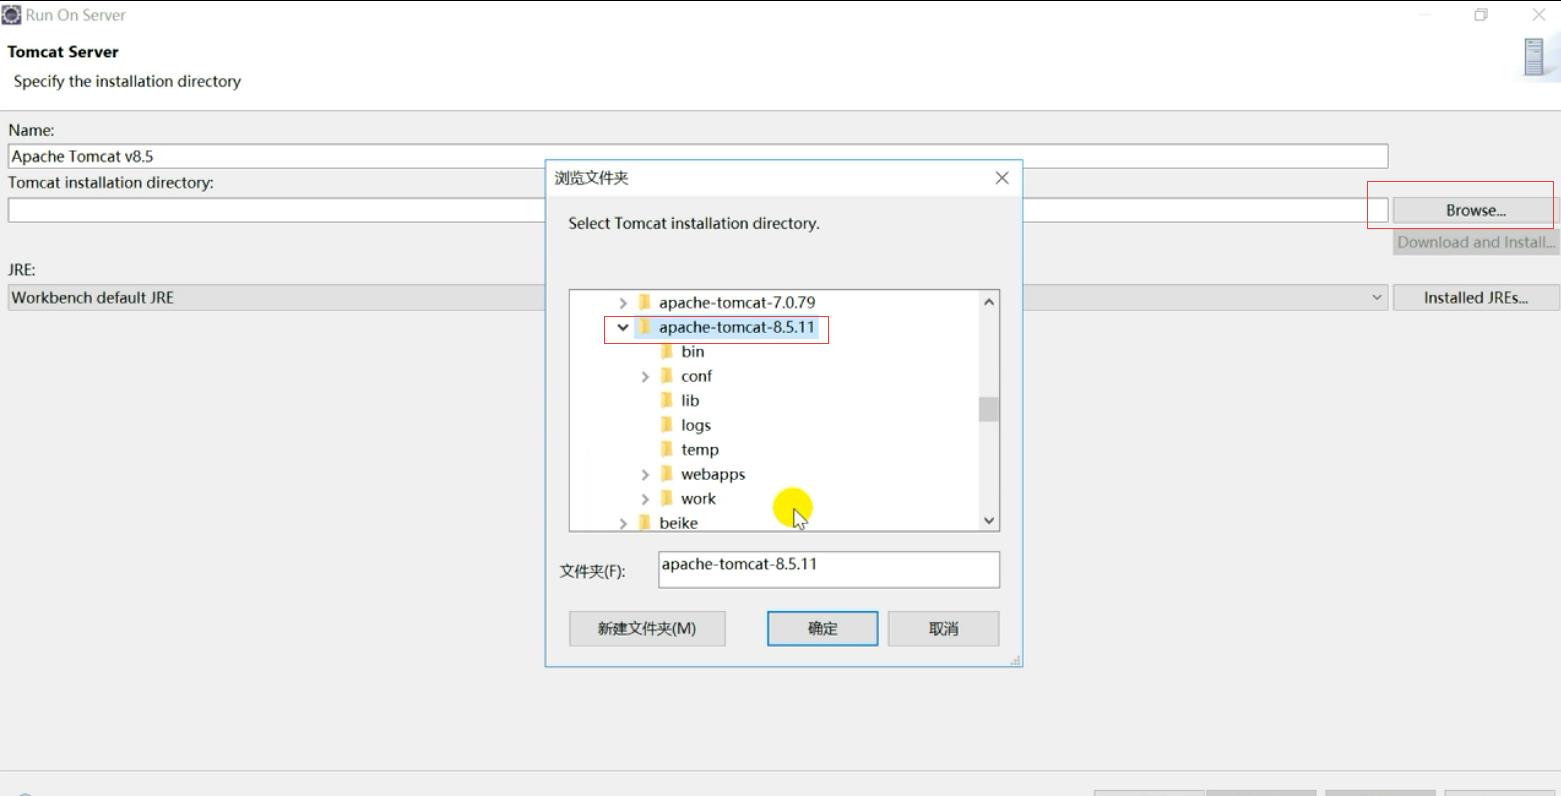Click the lib folder icon
This screenshot has height=796, width=1561.
coord(667,400)
